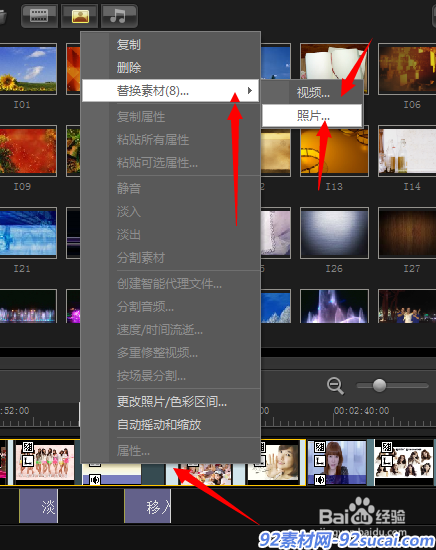436x550 pixels.
Task: Open the 替换素材(8)... submenu
Action: tap(170, 91)
